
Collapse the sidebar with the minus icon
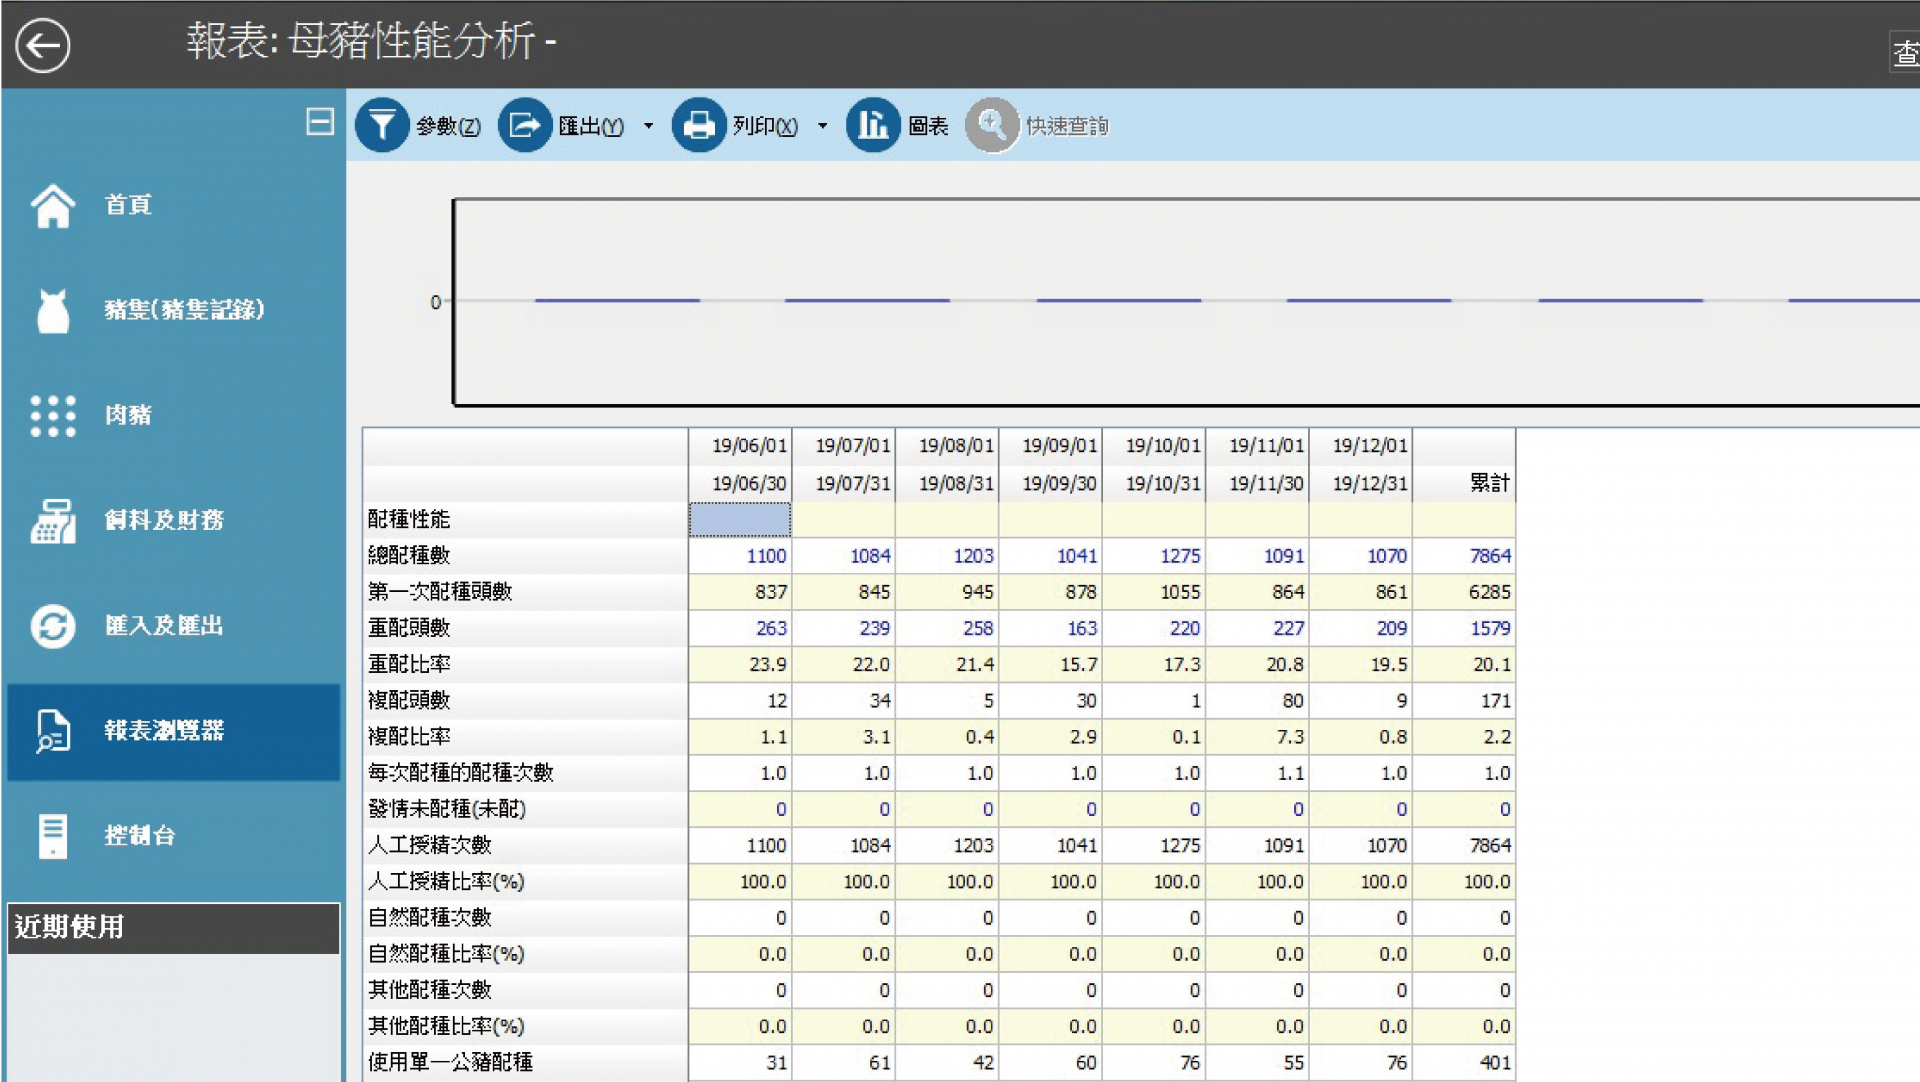point(320,122)
